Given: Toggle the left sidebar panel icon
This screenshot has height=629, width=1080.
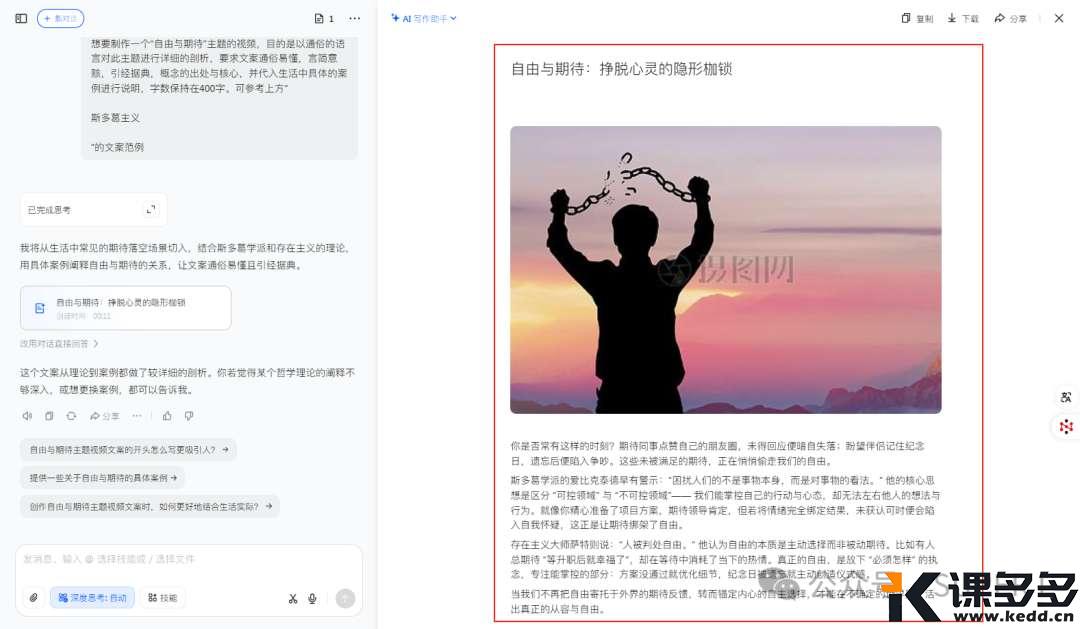Looking at the screenshot, I should 21,19.
